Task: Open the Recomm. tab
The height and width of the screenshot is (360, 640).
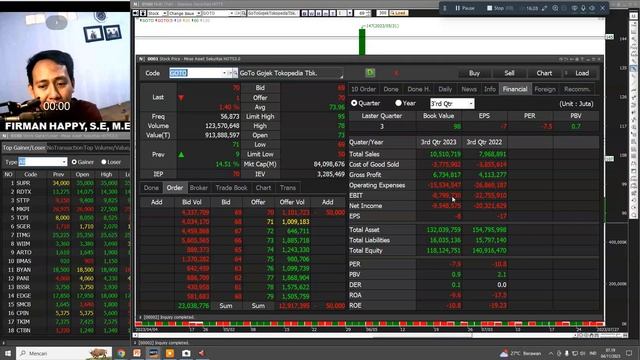Action: [x=577, y=89]
